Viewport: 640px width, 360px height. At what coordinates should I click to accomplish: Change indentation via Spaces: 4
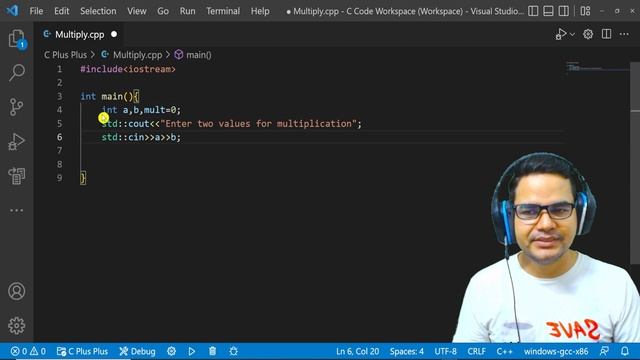(407, 351)
